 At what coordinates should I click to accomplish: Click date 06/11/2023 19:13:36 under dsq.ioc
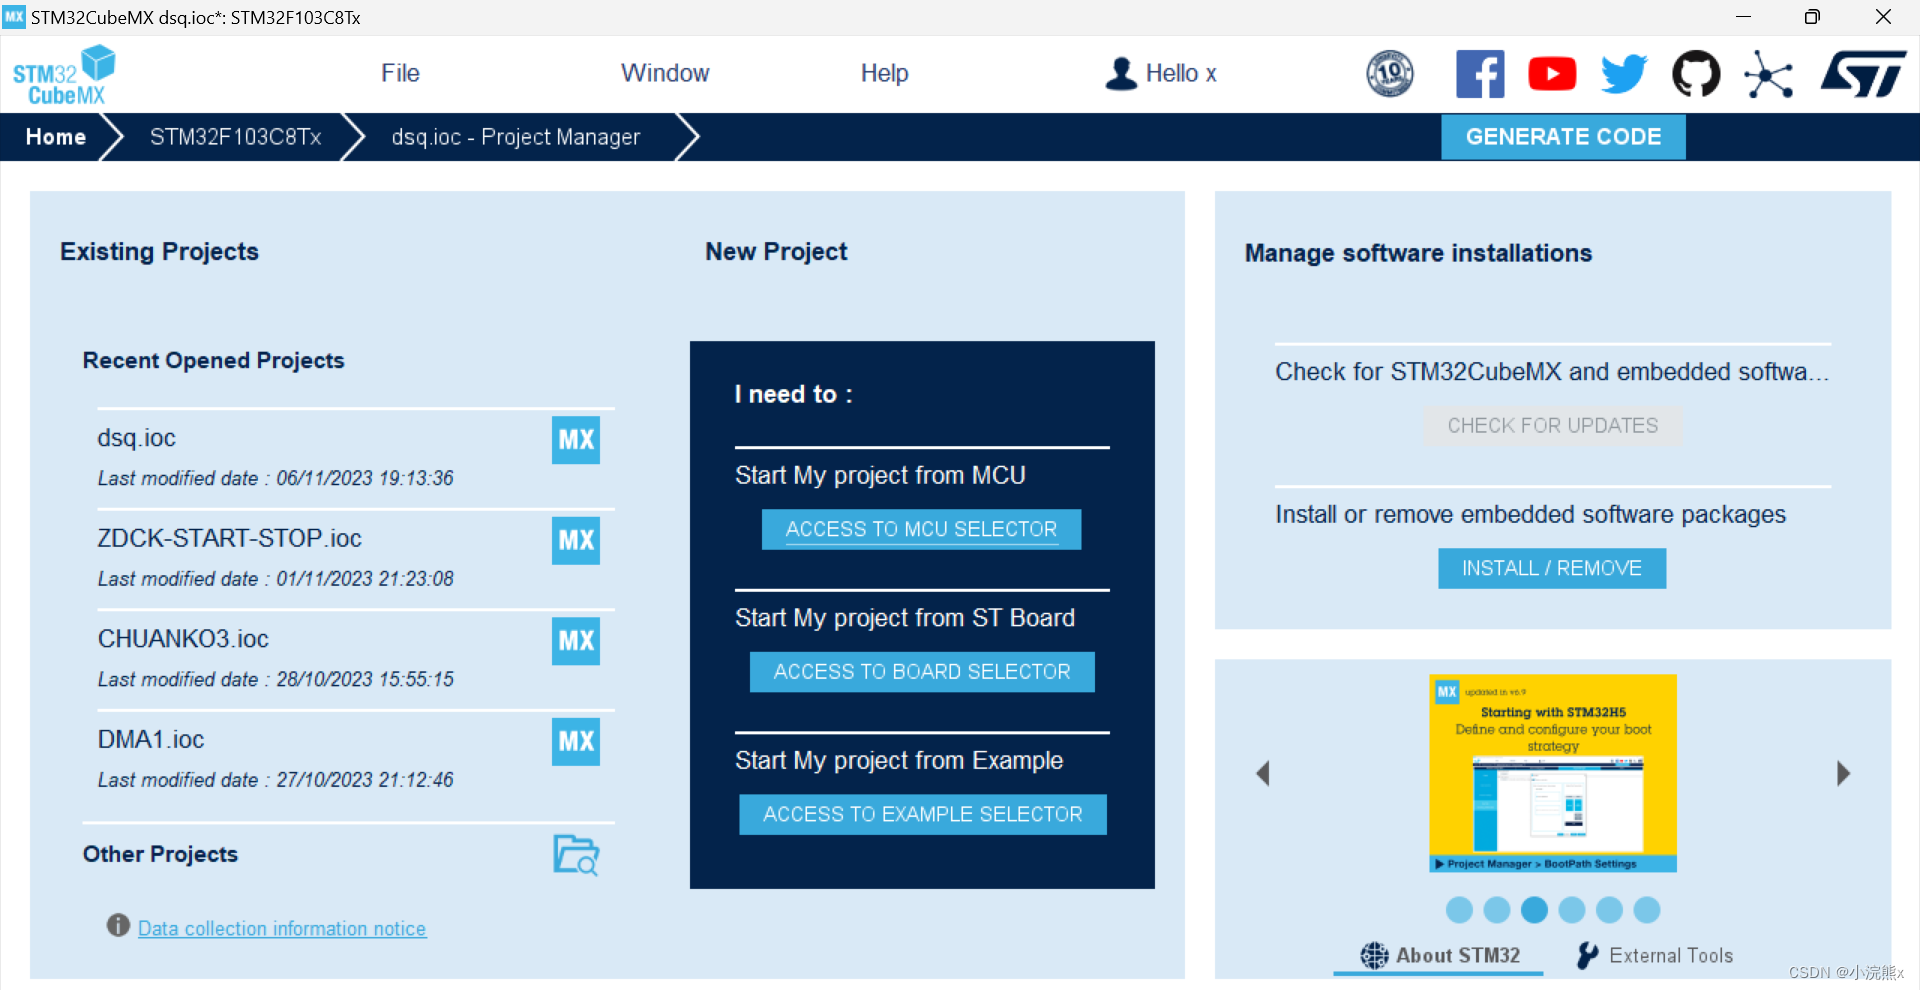coord(365,479)
